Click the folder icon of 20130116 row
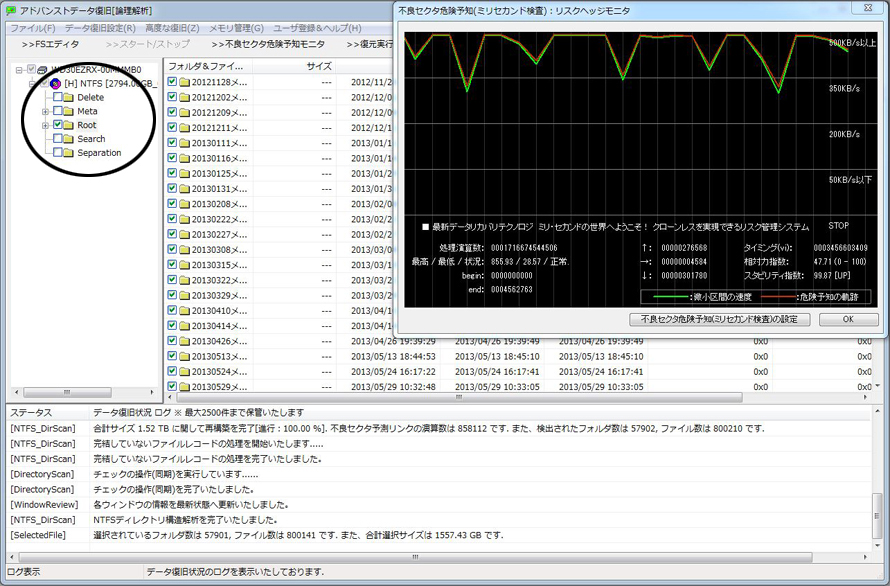 point(184,158)
